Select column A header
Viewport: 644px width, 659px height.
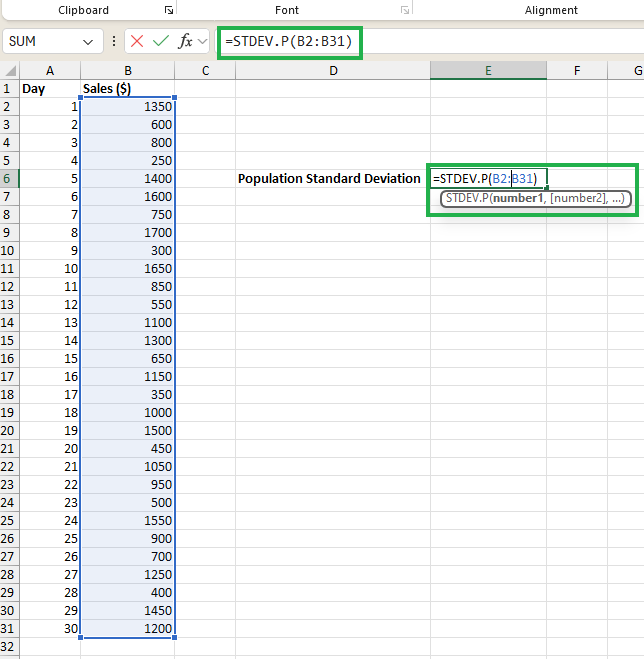click(x=50, y=71)
